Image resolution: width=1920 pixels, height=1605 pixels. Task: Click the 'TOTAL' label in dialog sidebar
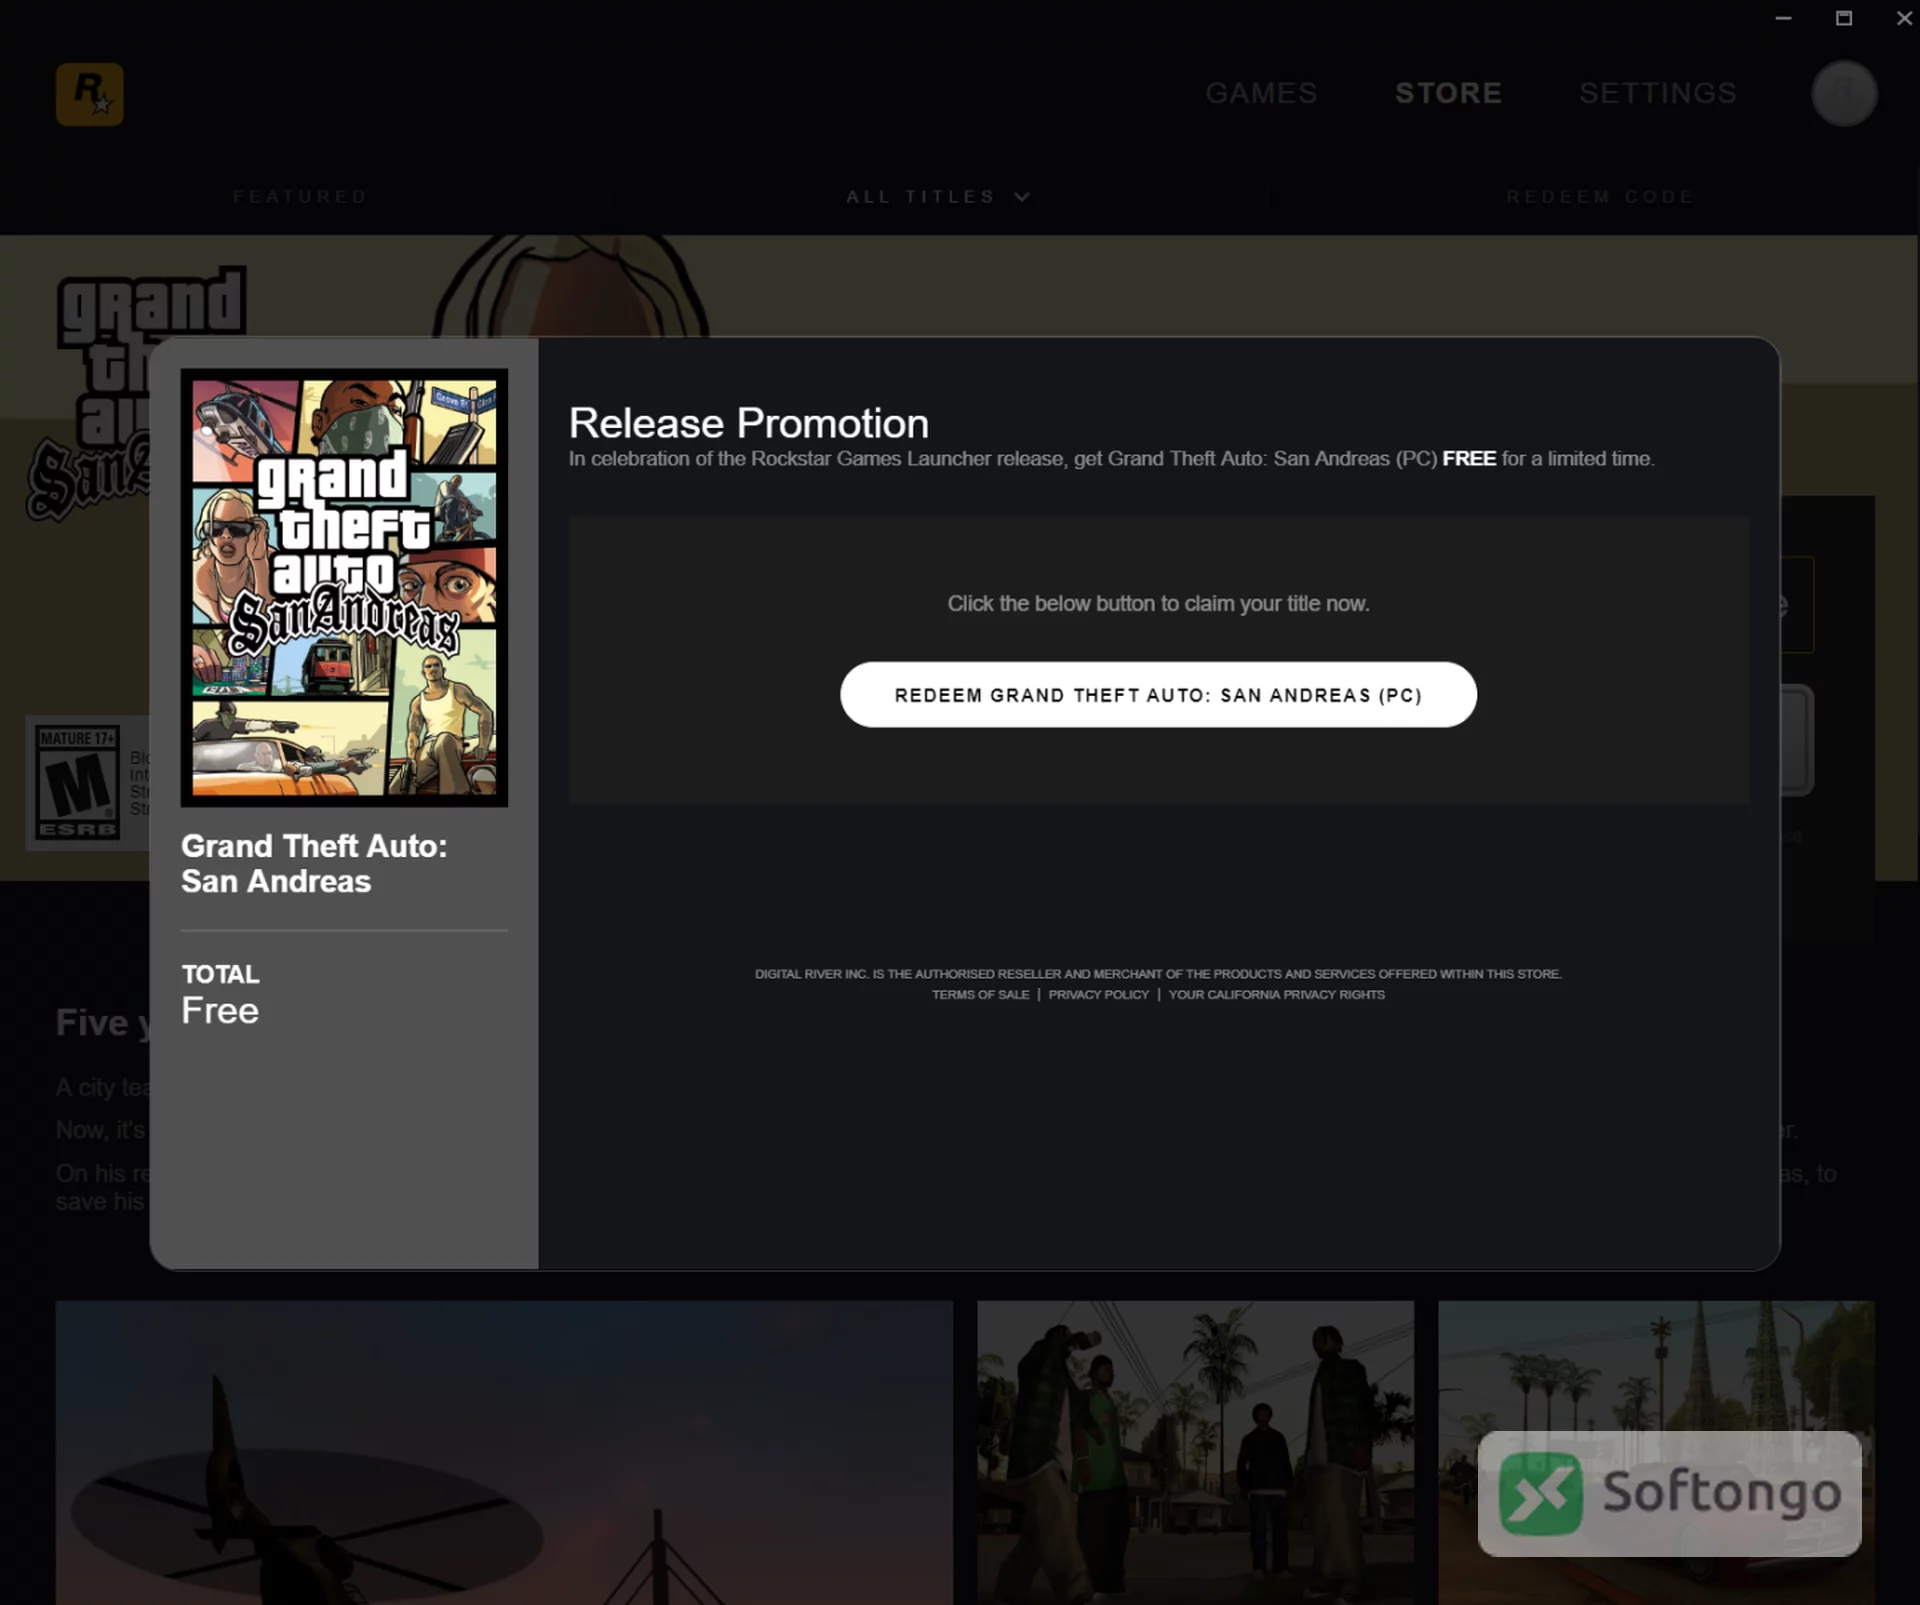pos(220,974)
